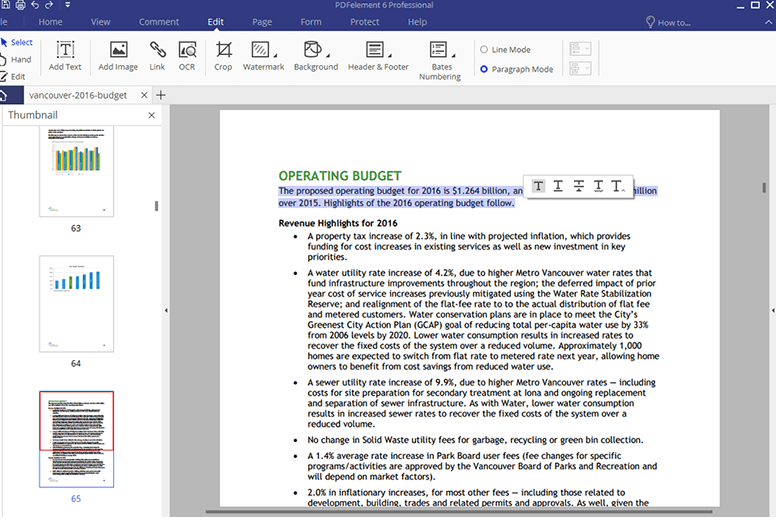Screen dimensions: 776x527
Task: Open the Background menu
Action: pyautogui.click(x=316, y=56)
